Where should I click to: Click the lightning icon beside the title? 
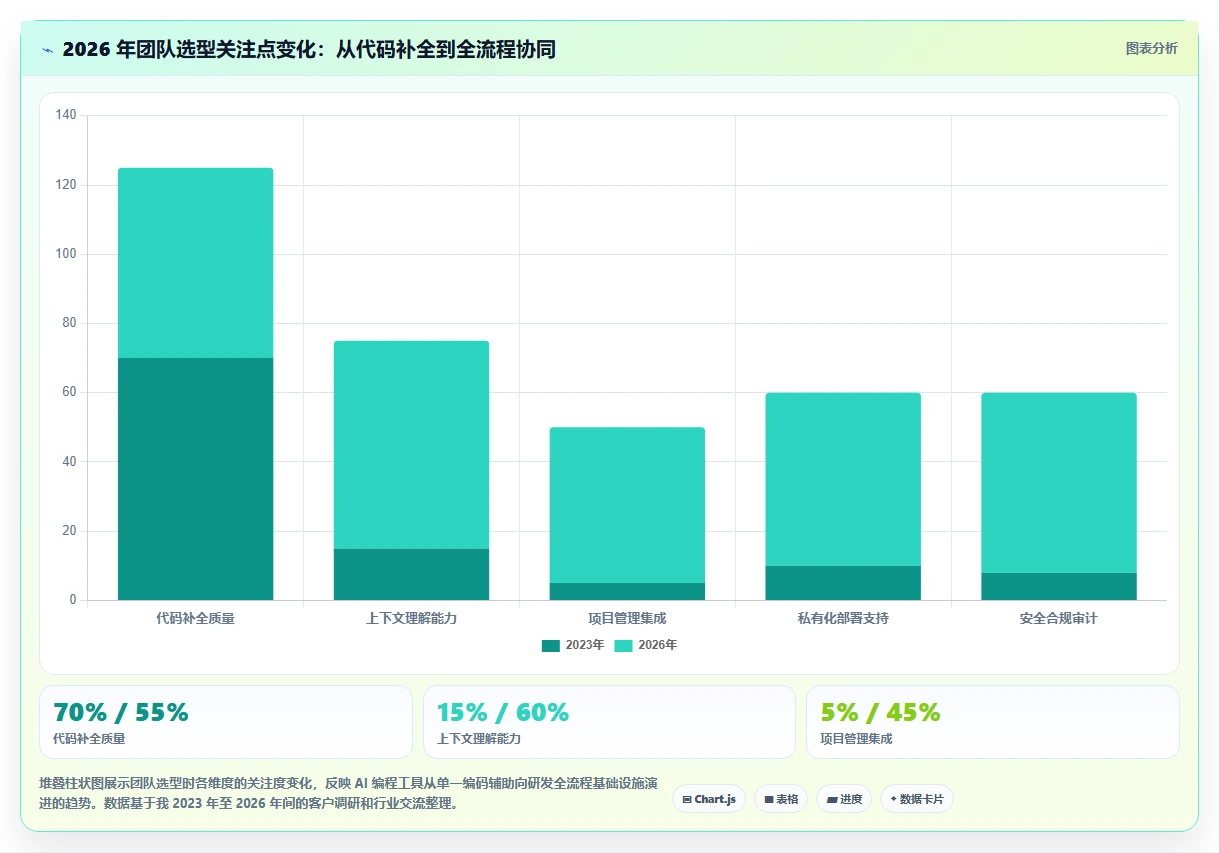click(x=47, y=49)
